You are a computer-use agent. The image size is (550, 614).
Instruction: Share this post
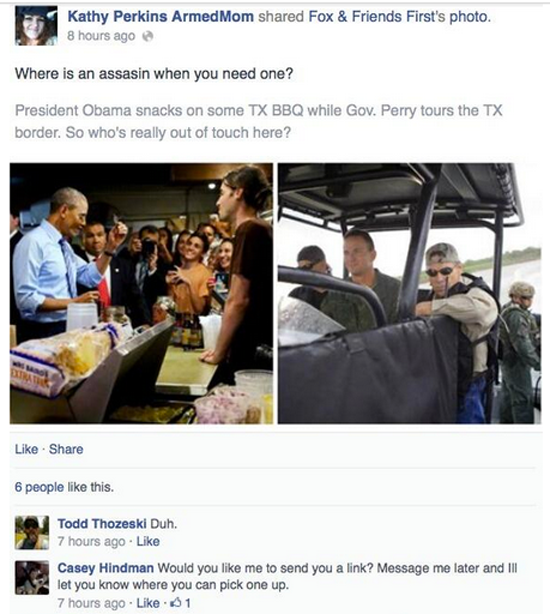point(66,449)
